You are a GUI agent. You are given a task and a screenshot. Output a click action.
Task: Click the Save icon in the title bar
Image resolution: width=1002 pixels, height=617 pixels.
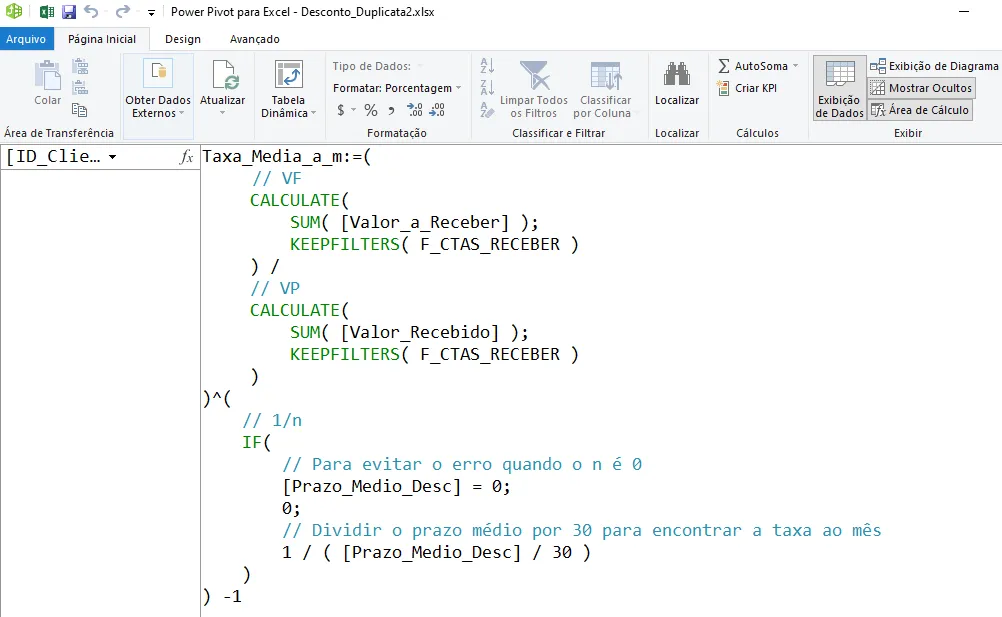pyautogui.click(x=68, y=11)
